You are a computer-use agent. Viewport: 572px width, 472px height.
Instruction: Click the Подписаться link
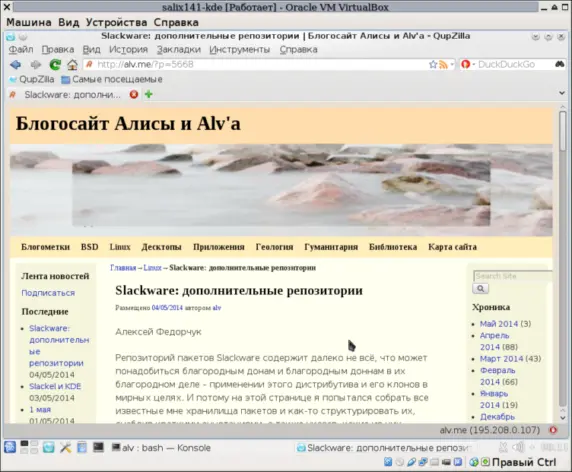pos(48,293)
